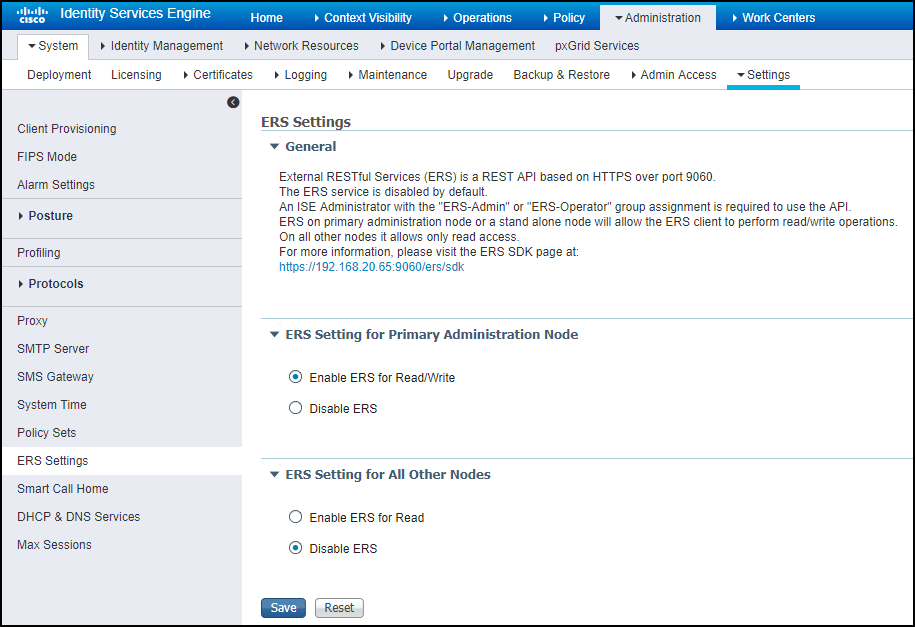The height and width of the screenshot is (627, 915).
Task: Open the Certificates menu
Action: coord(218,75)
